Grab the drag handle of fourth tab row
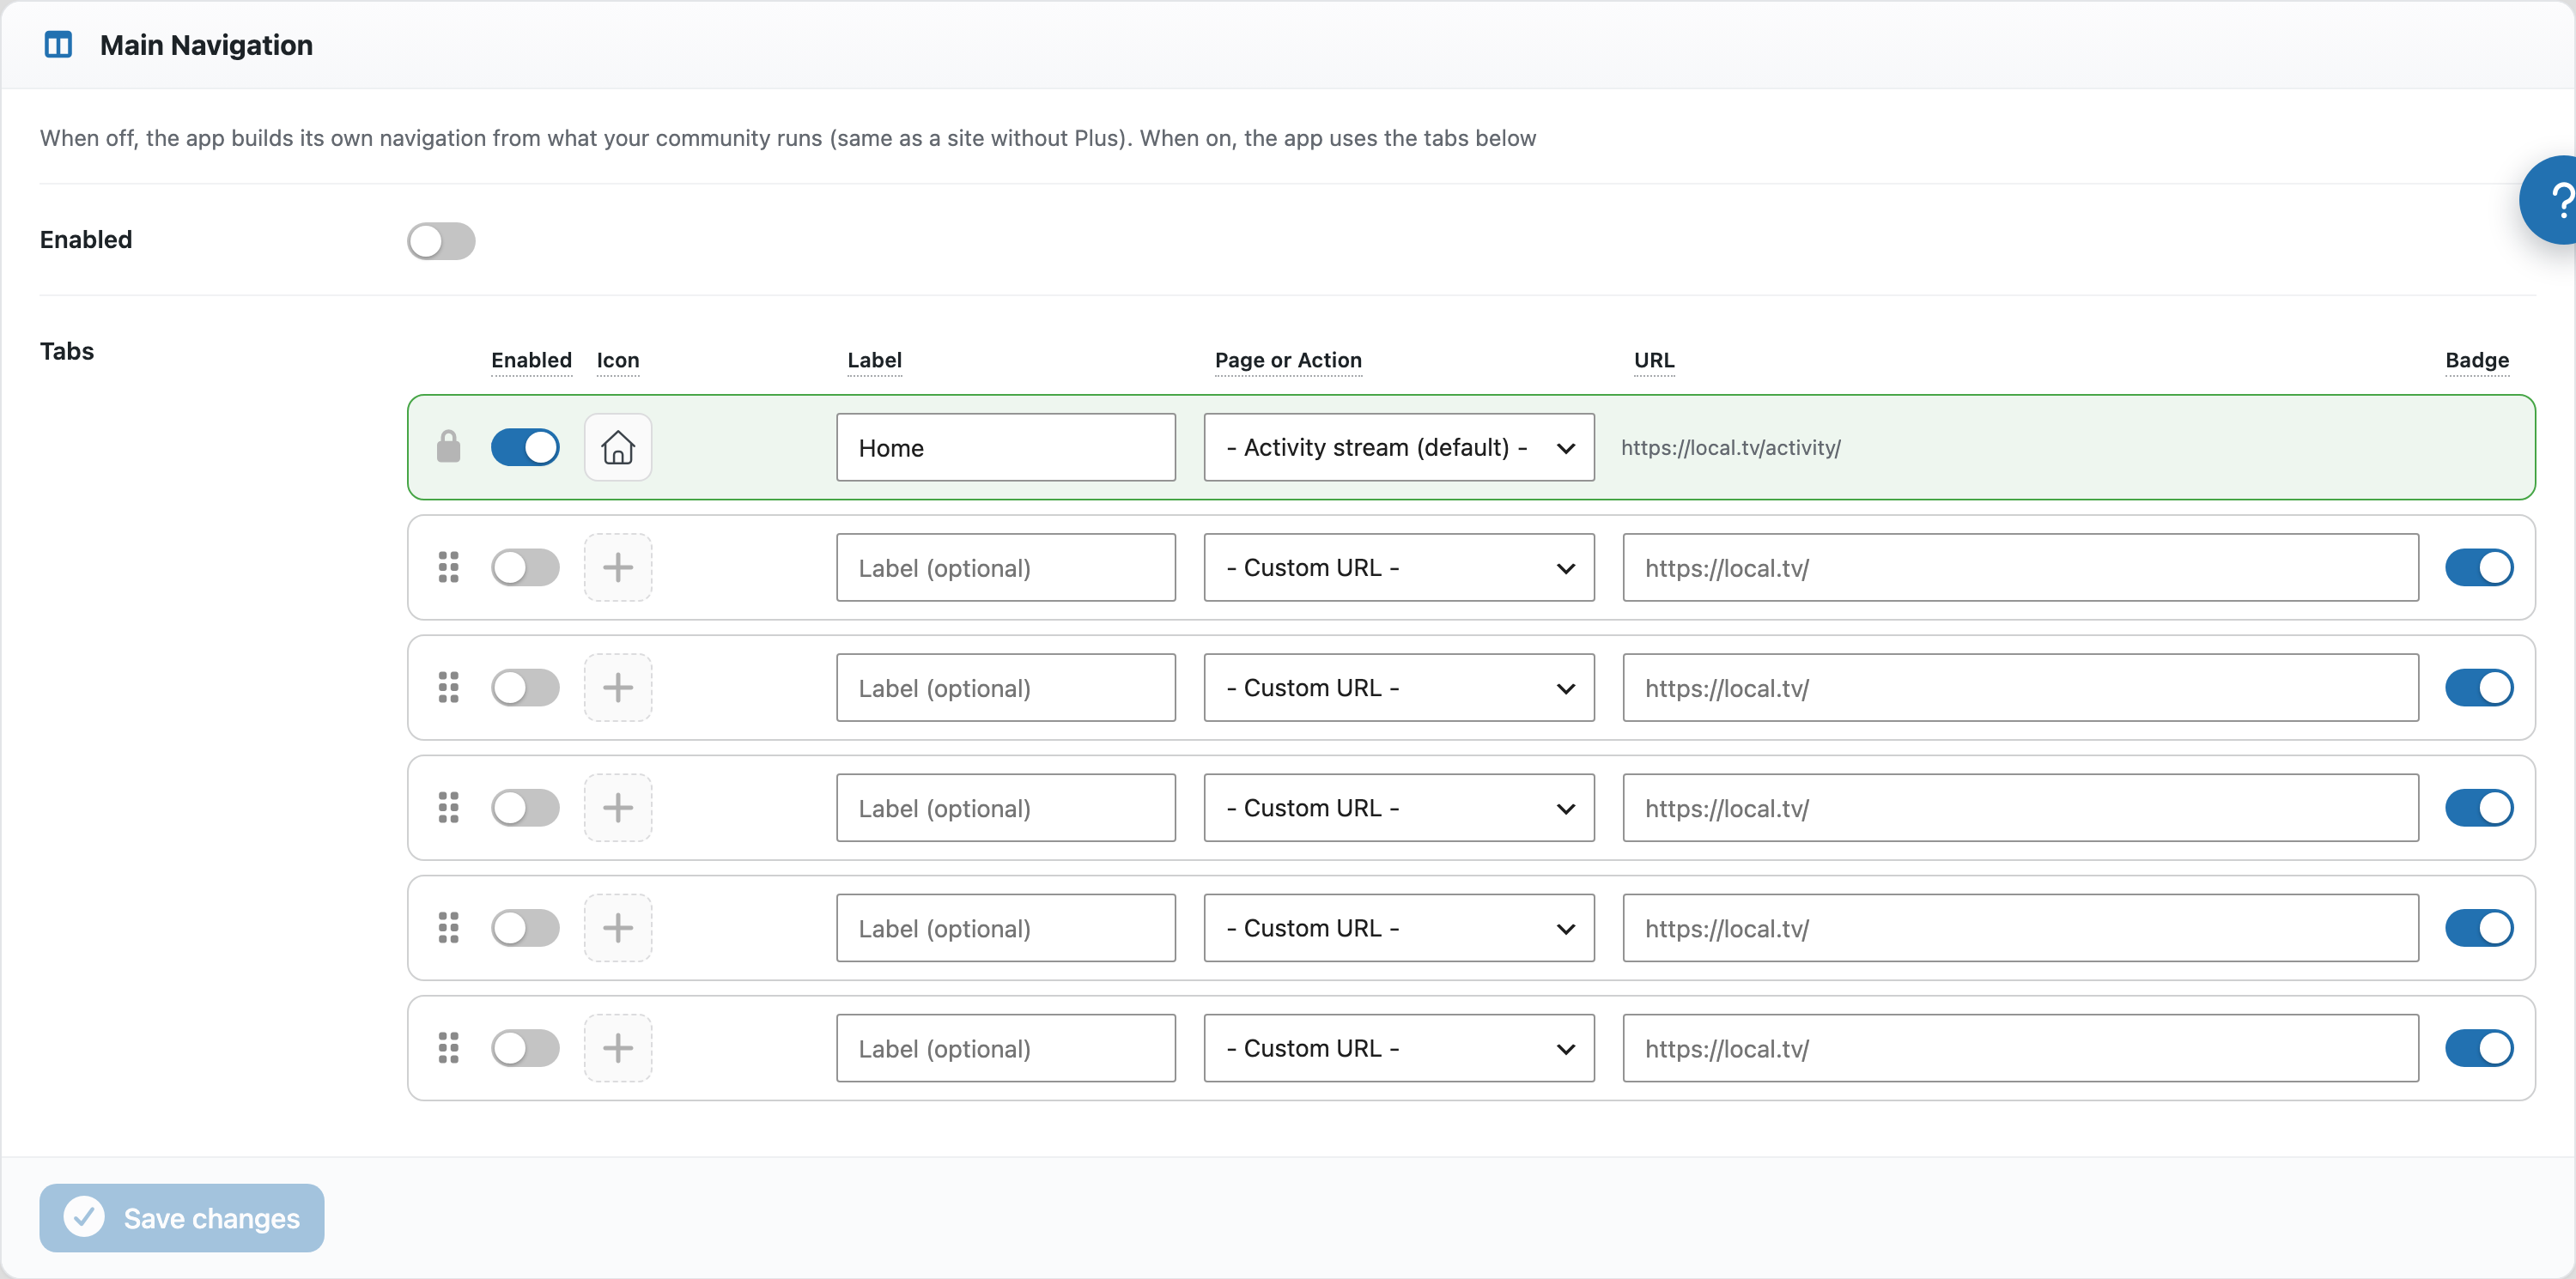Screen dimensions: 2576x1279 (x=449, y=807)
